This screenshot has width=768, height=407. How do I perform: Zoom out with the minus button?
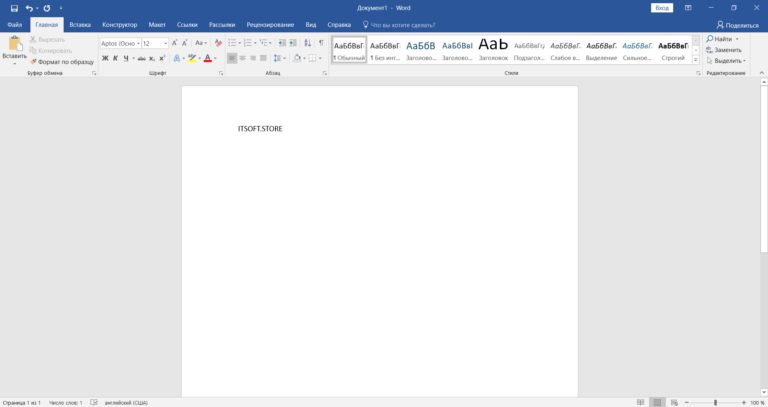687,403
